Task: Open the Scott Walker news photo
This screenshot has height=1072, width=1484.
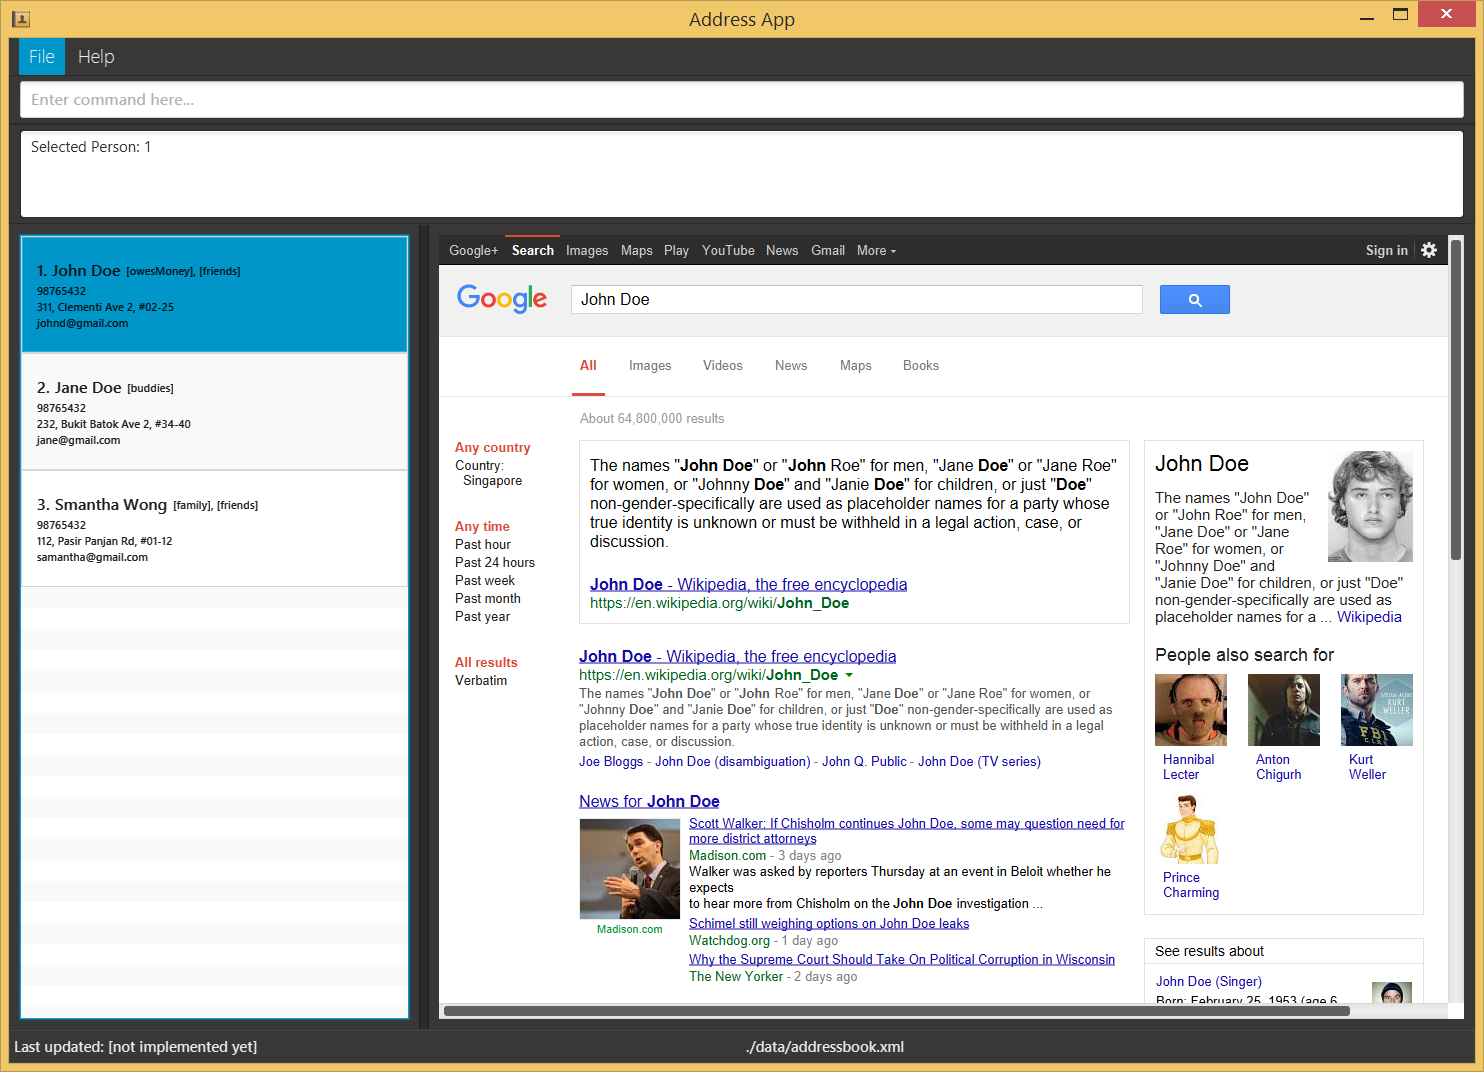Action: tap(630, 869)
